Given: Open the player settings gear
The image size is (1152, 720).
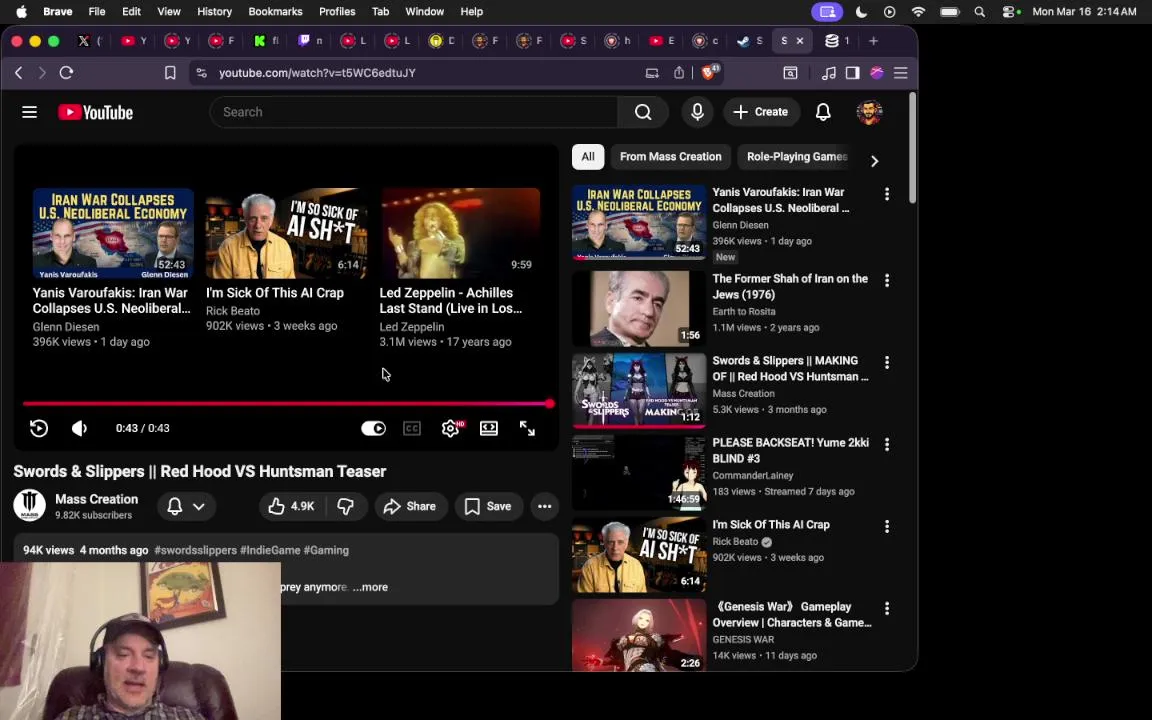Looking at the screenshot, I should pos(451,428).
